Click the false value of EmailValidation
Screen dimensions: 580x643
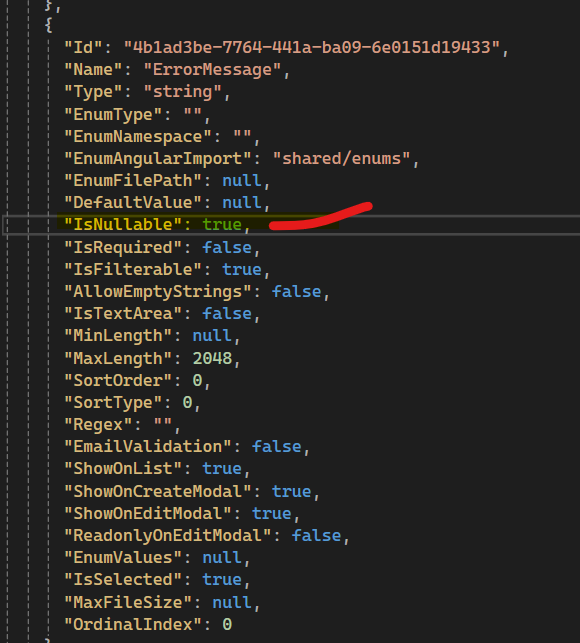pos(276,447)
